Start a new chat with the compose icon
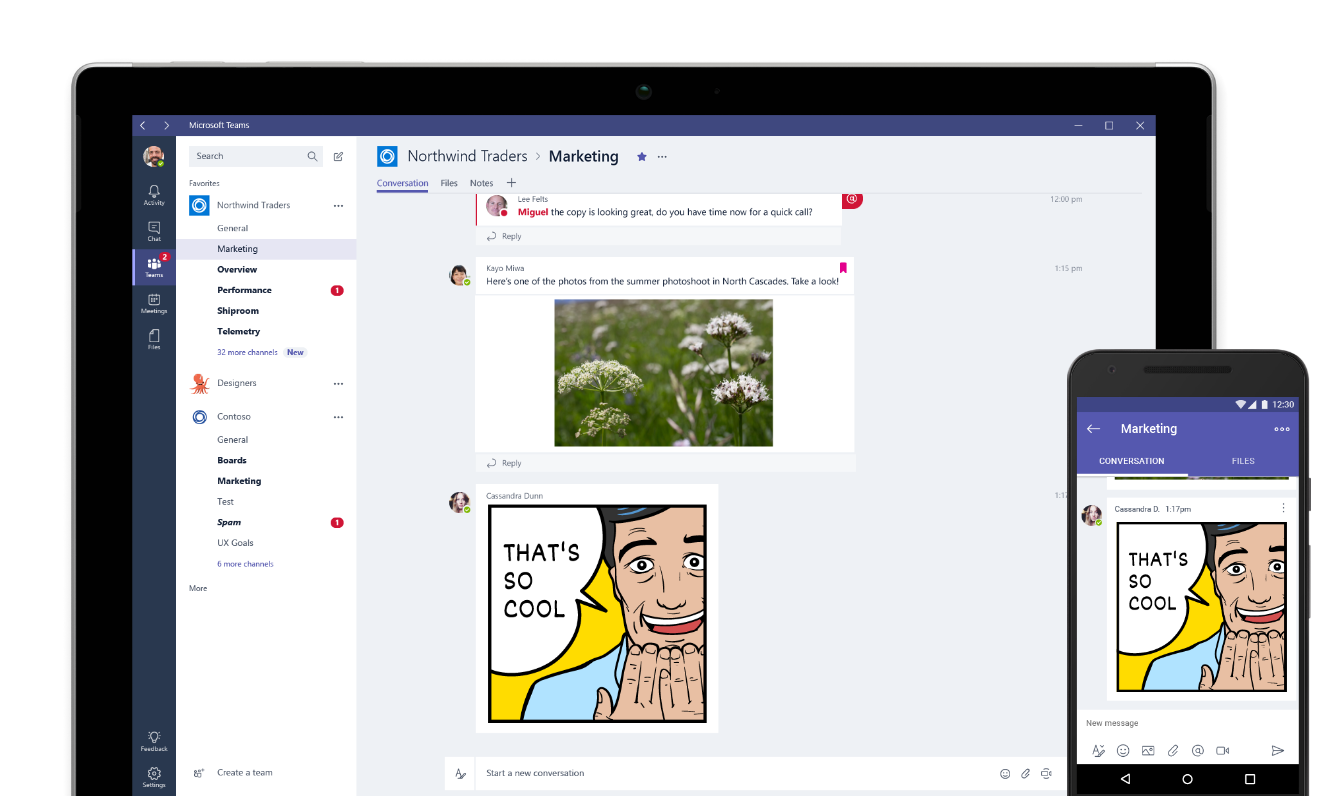The height and width of the screenshot is (796, 1339). (x=339, y=156)
